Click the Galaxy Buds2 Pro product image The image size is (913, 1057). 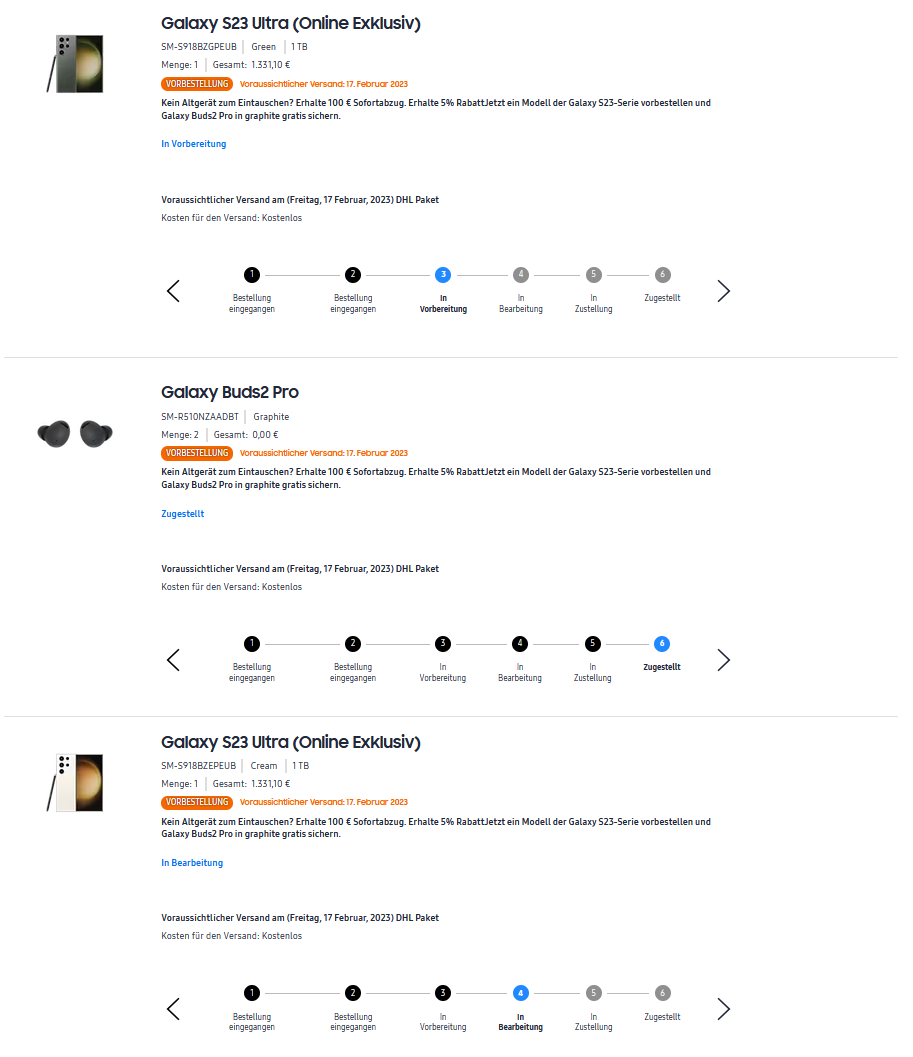tap(75, 433)
